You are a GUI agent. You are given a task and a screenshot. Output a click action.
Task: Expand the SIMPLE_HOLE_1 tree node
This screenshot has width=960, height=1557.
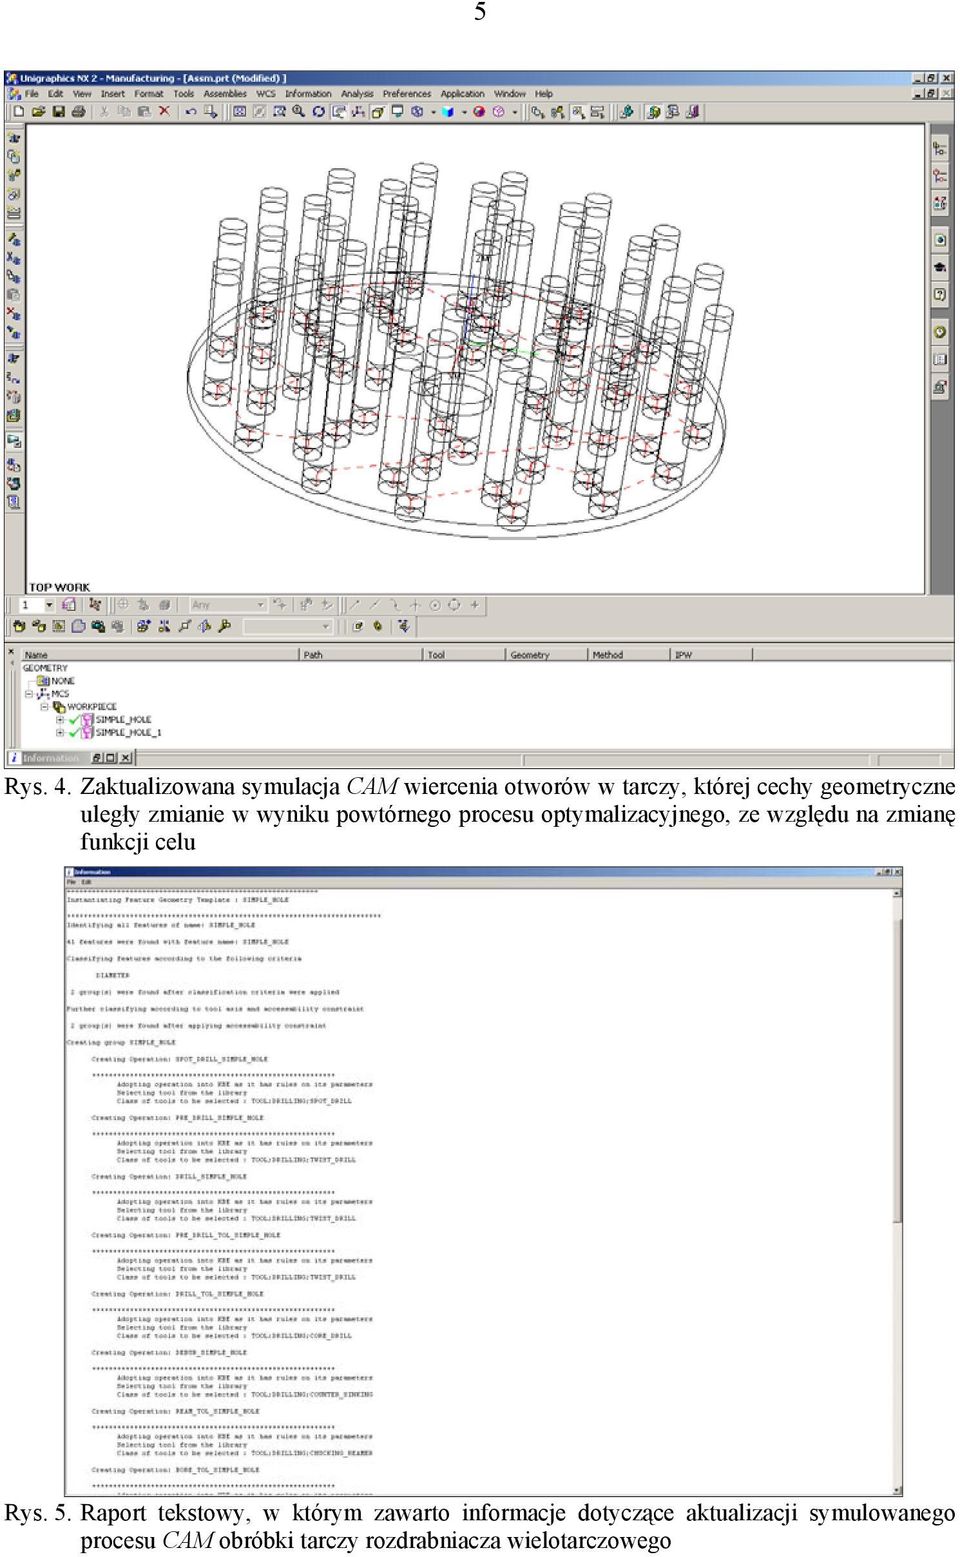click(59, 733)
